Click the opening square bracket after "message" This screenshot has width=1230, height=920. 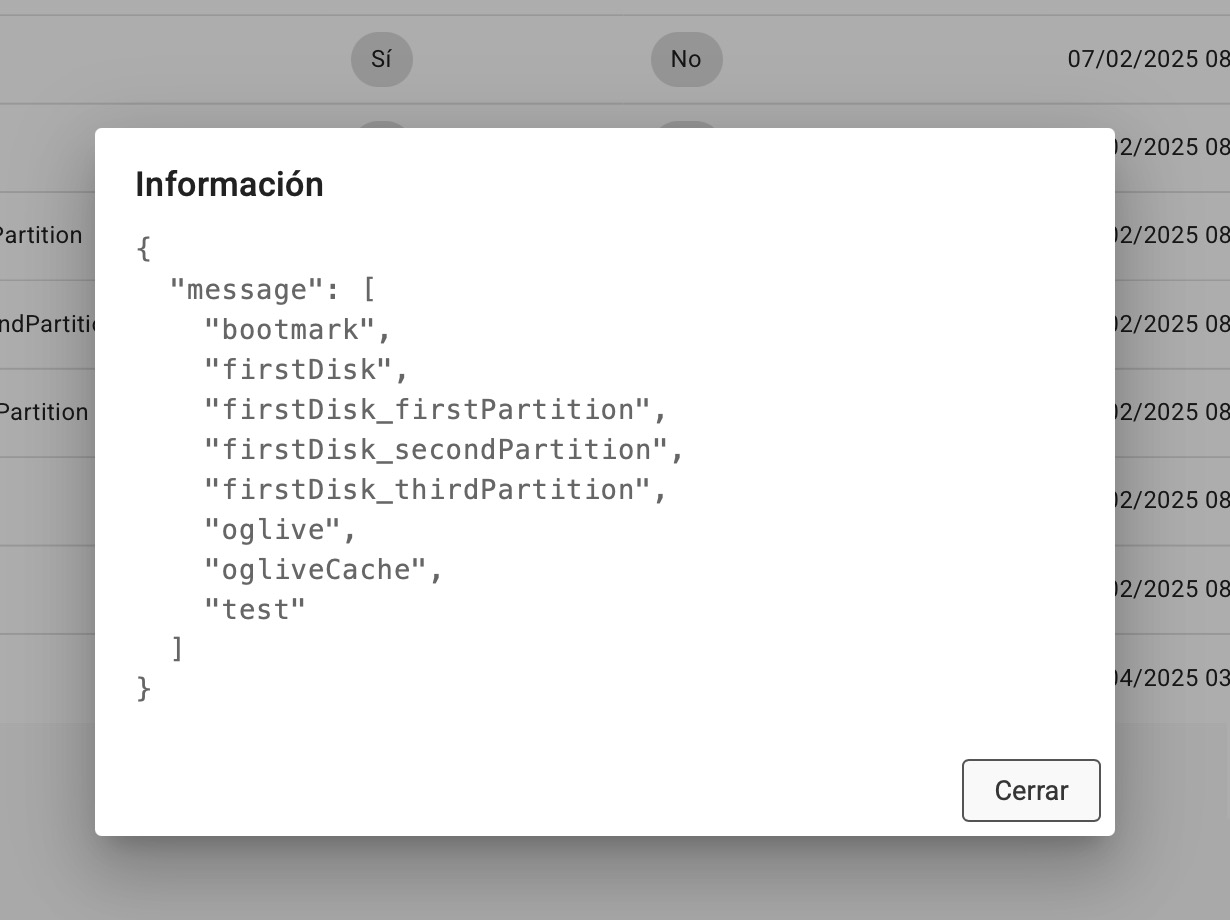tap(368, 290)
